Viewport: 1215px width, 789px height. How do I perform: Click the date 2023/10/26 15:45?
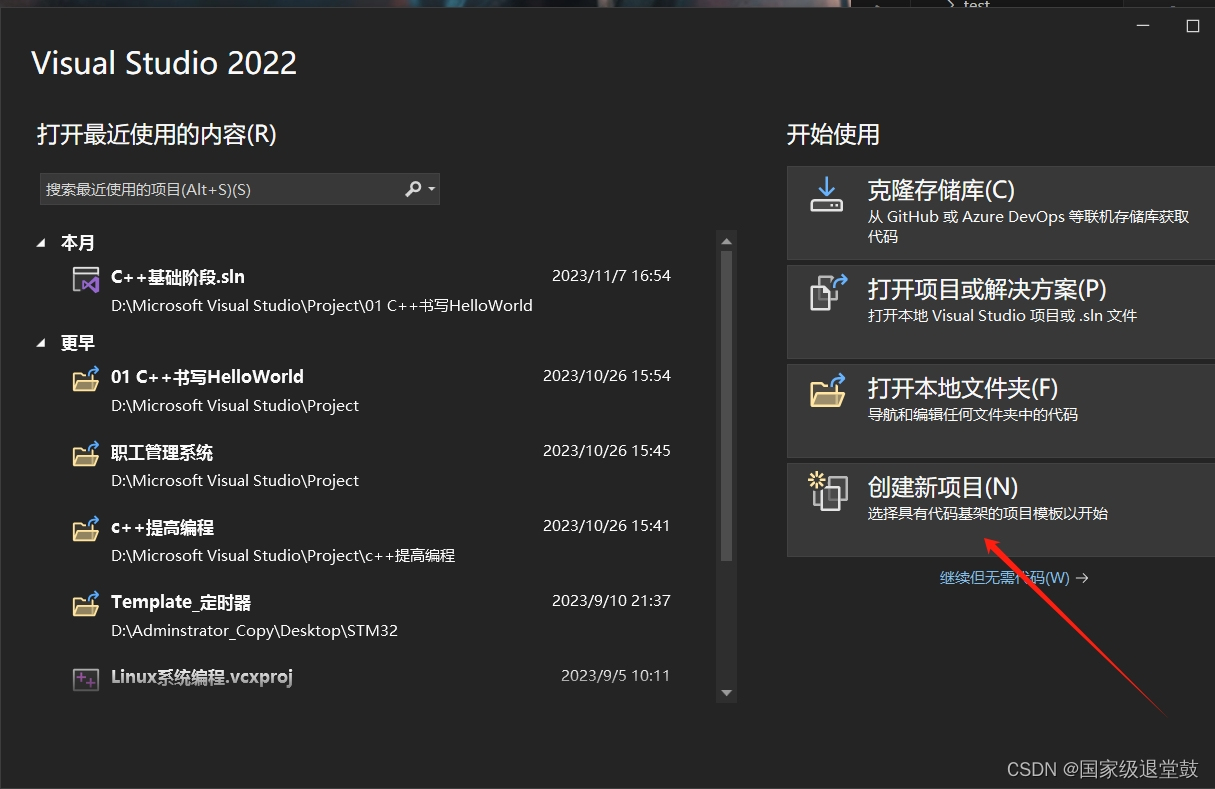607,451
